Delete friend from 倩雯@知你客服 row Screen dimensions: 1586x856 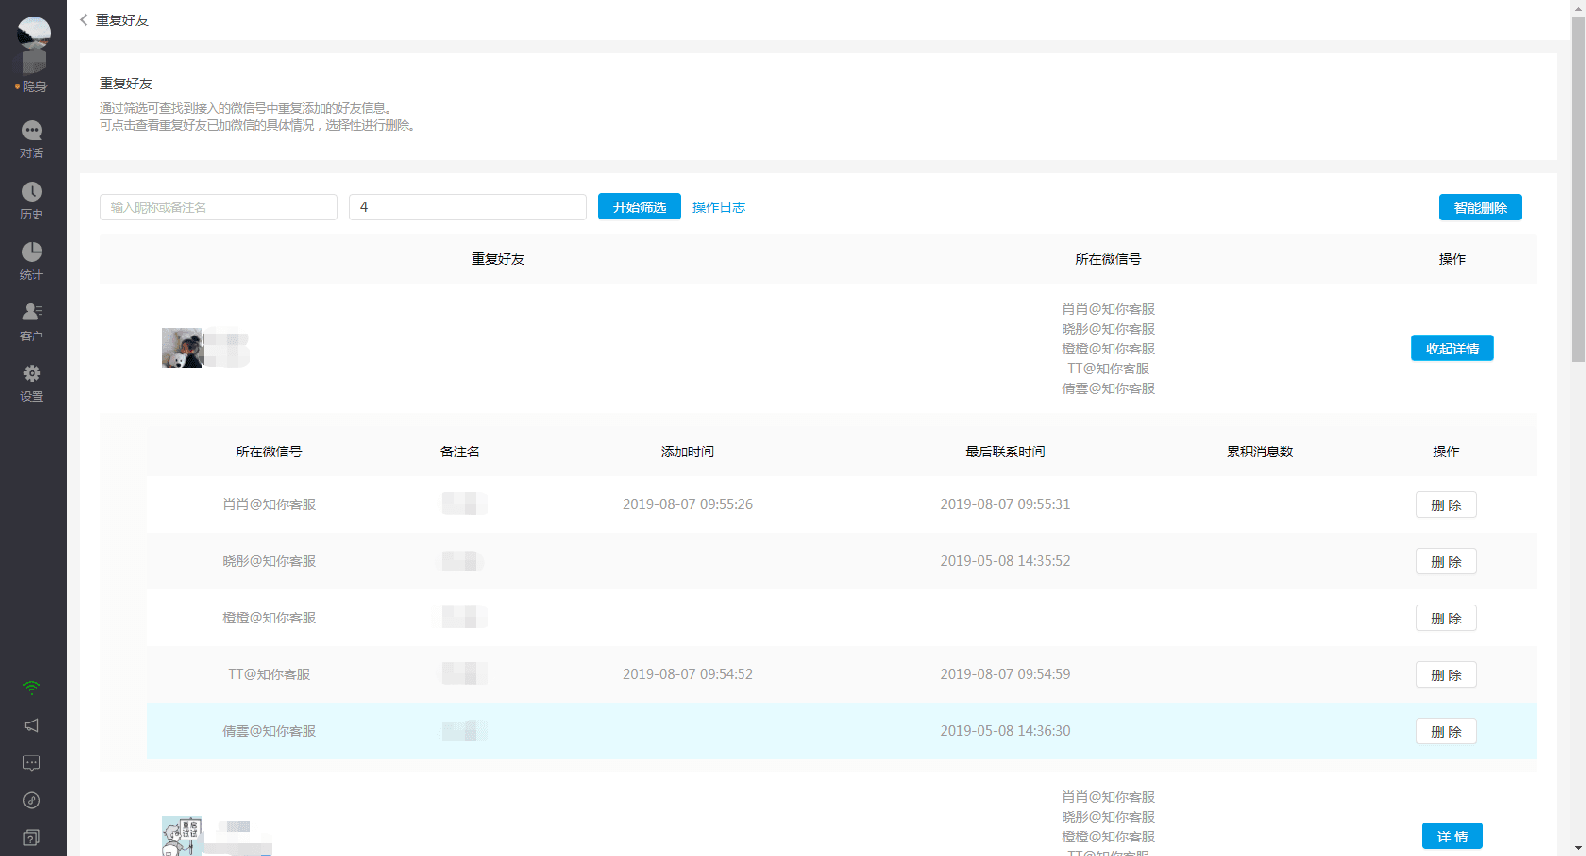click(x=1446, y=731)
